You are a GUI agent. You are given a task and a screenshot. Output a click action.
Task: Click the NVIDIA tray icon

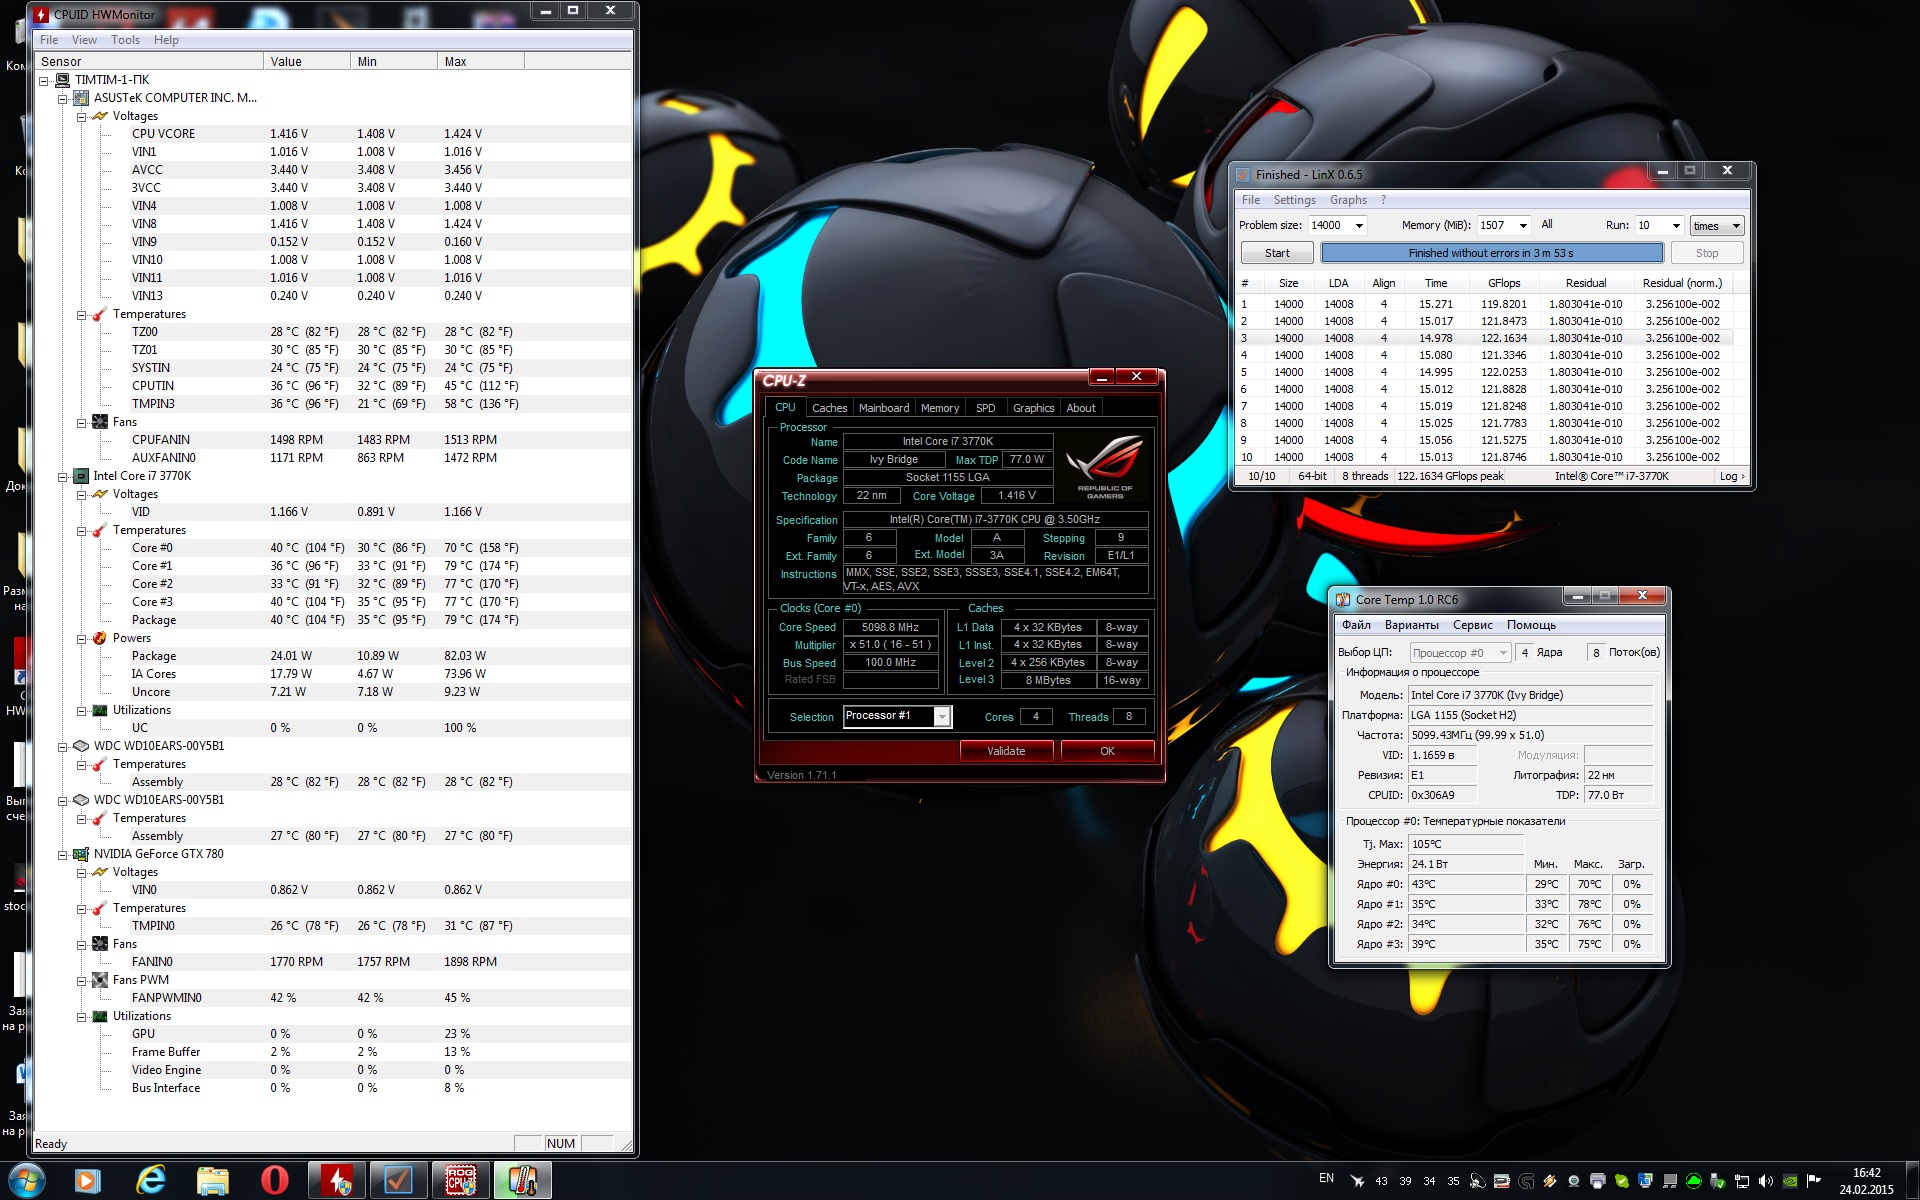coord(1789,1181)
